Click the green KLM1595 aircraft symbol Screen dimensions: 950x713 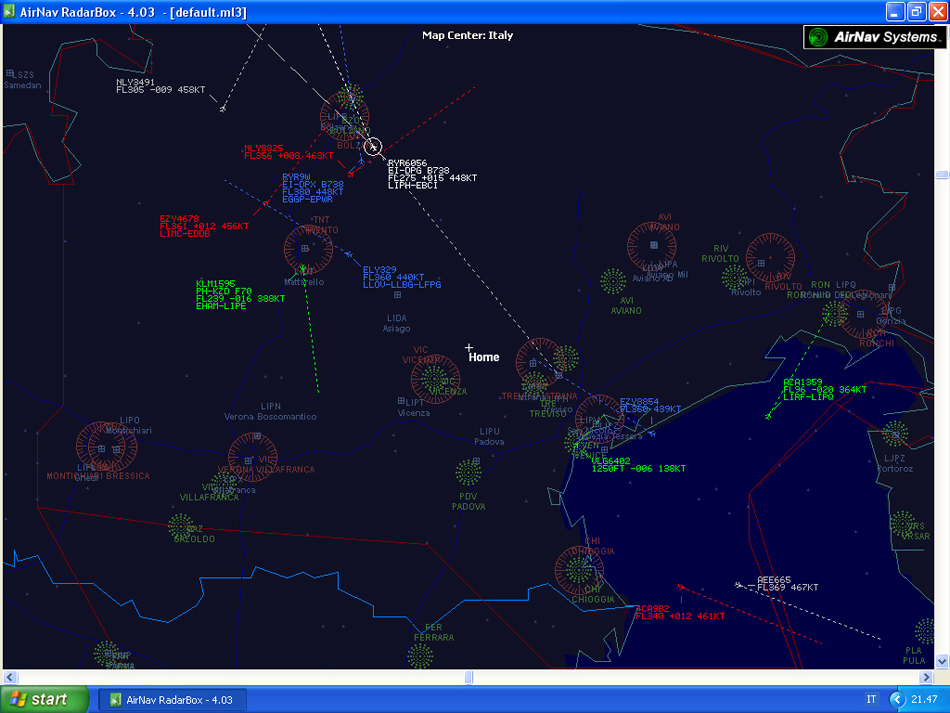click(302, 269)
